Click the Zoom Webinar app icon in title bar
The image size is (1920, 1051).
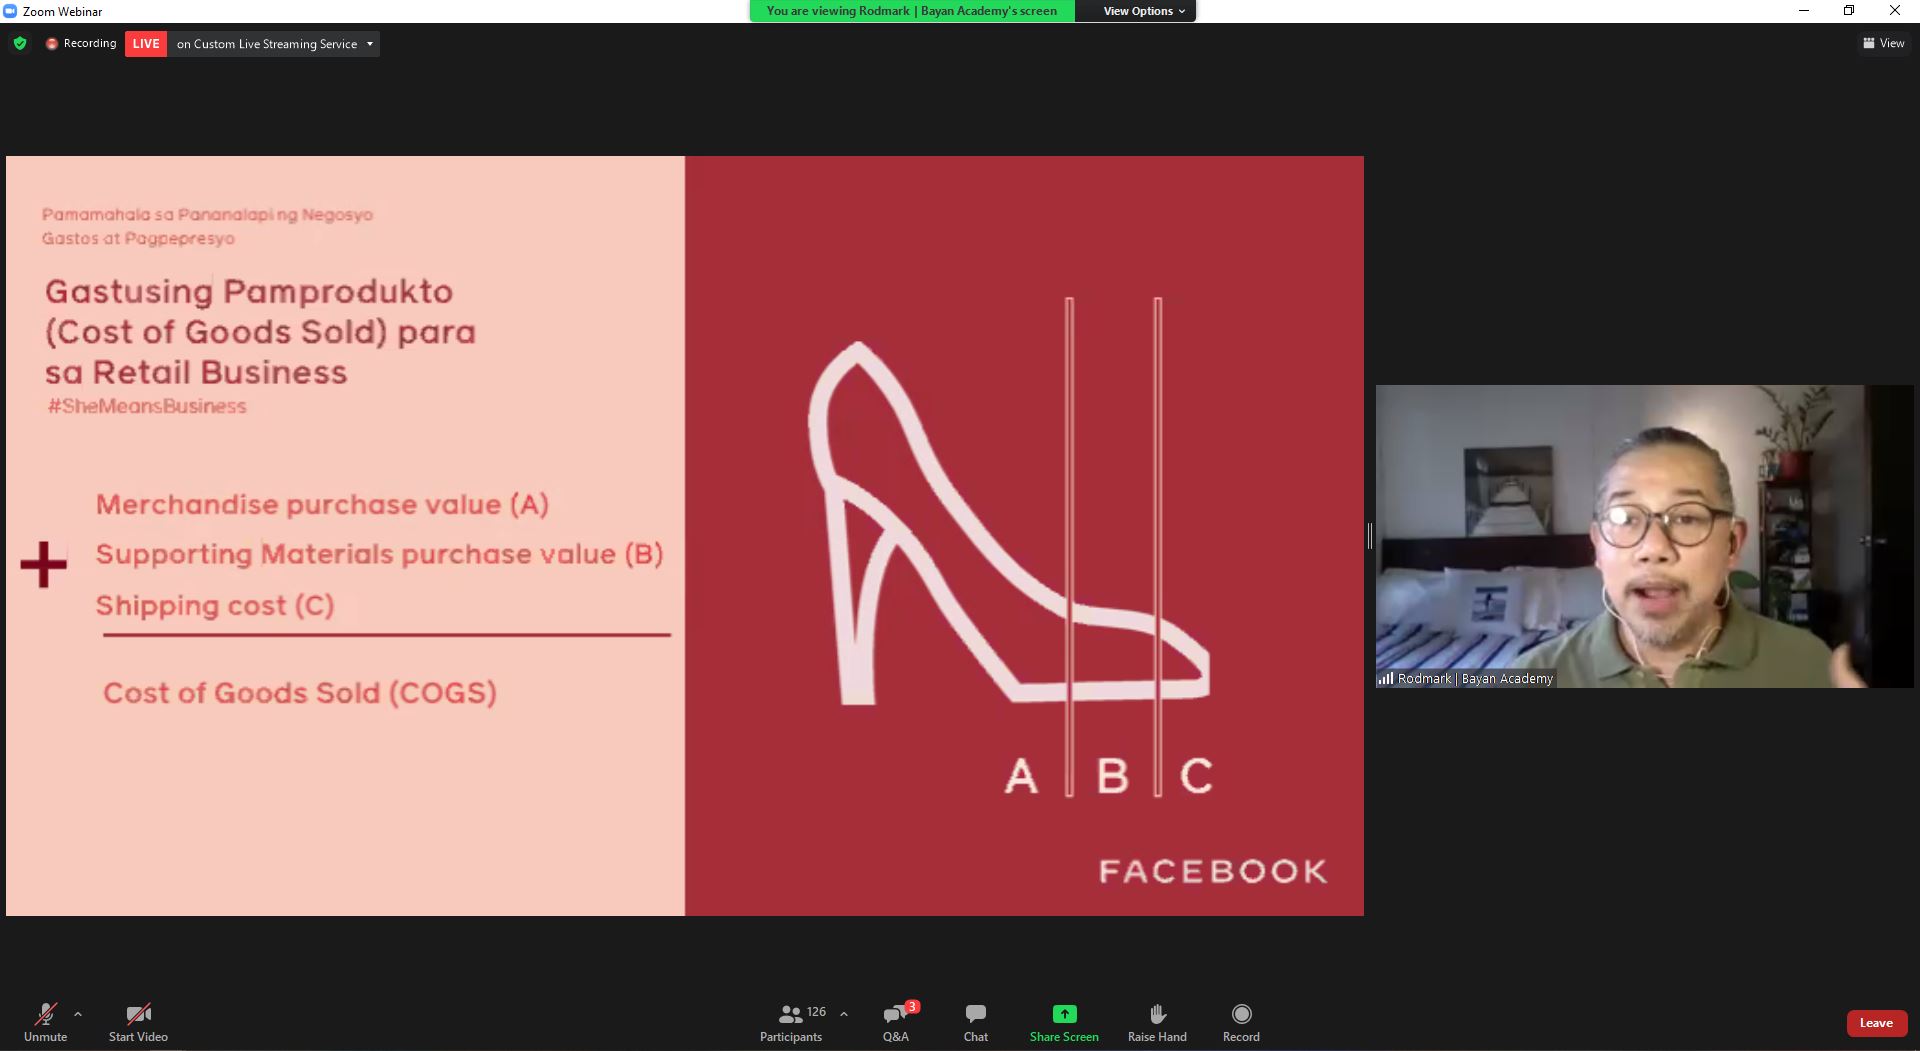(x=10, y=11)
